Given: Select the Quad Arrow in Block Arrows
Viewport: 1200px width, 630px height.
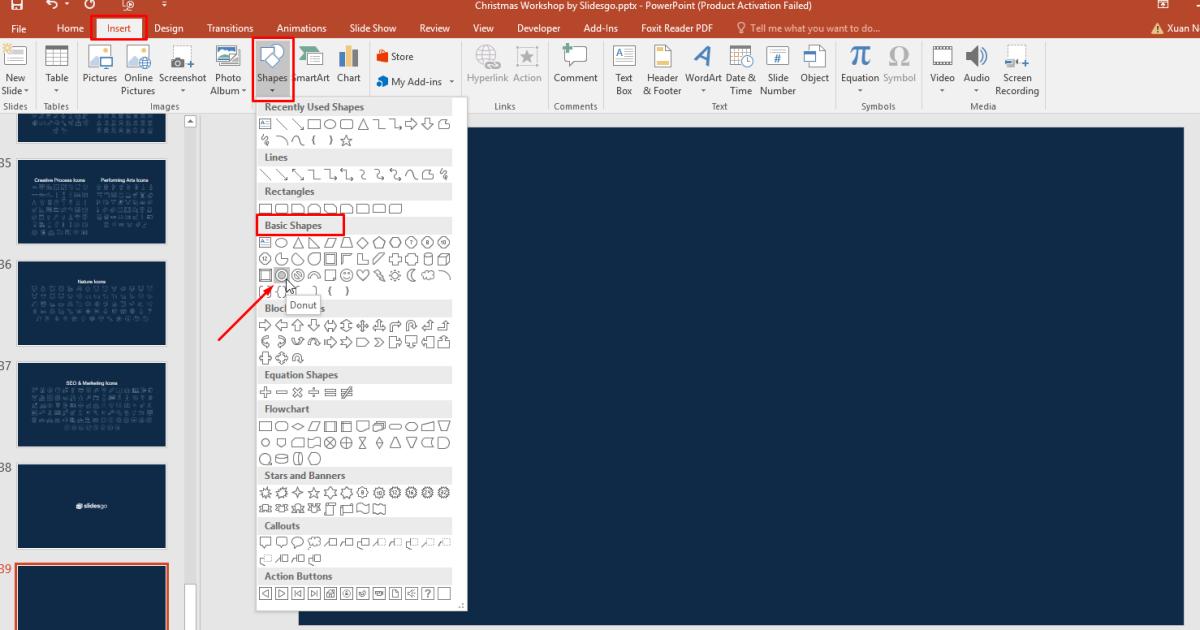Looking at the screenshot, I should point(363,325).
